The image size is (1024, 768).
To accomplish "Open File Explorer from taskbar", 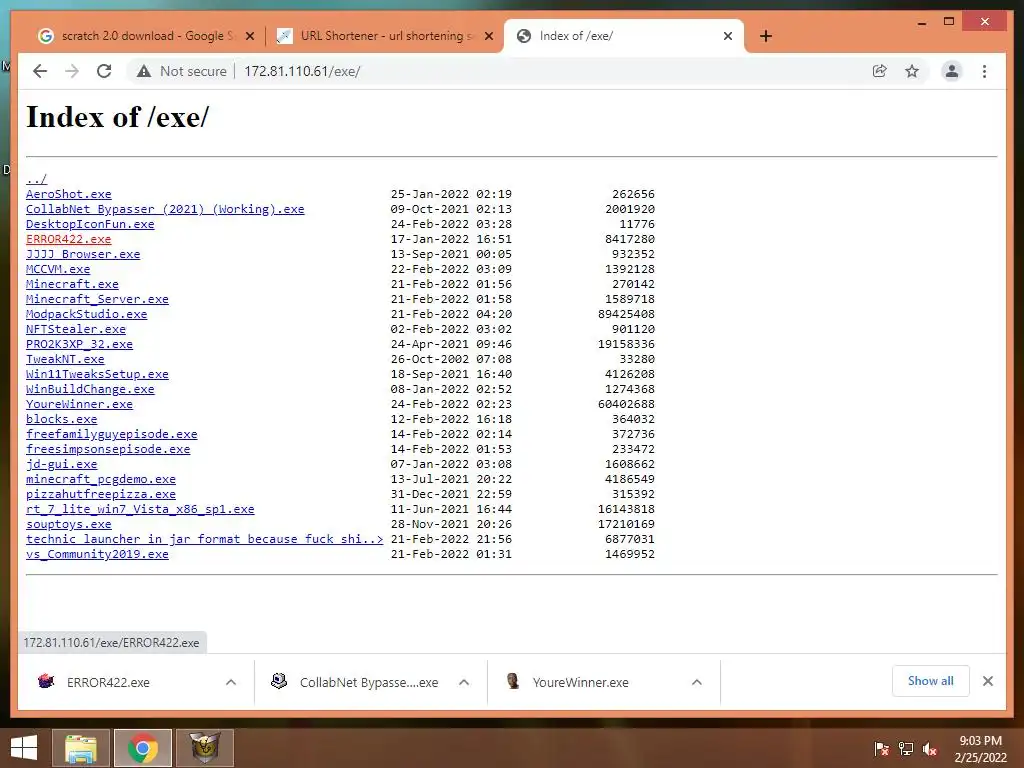I will coord(80,748).
